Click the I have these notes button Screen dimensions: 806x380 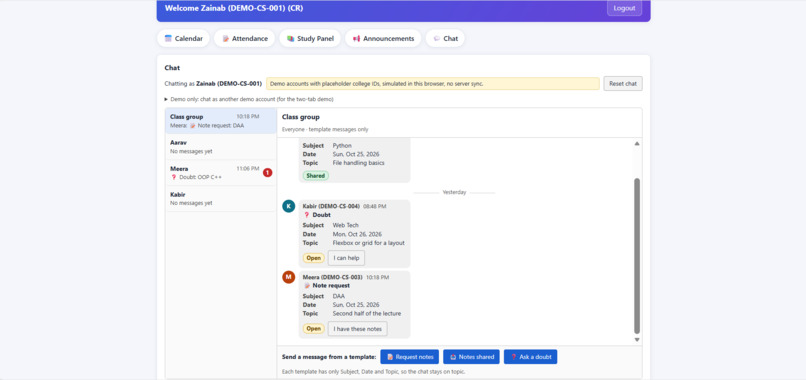point(358,329)
